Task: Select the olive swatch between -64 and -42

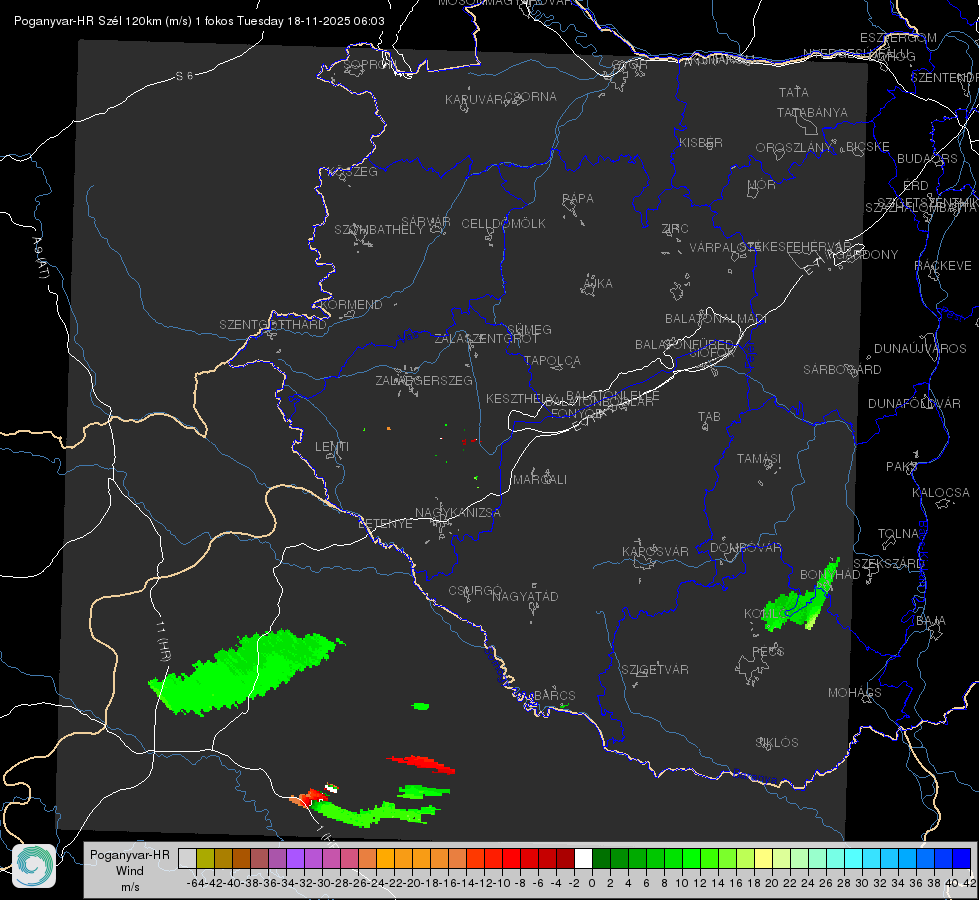Action: click(205, 858)
